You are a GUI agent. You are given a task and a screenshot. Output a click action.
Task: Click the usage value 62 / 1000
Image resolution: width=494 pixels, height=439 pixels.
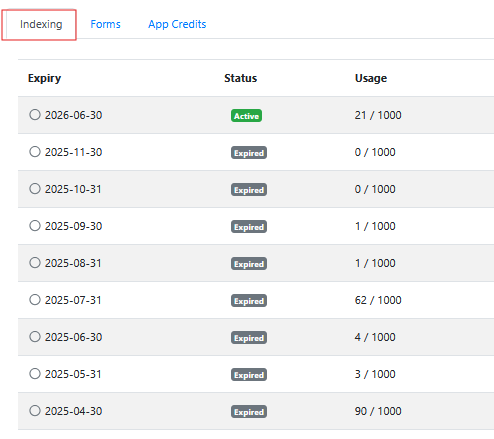[x=378, y=300]
